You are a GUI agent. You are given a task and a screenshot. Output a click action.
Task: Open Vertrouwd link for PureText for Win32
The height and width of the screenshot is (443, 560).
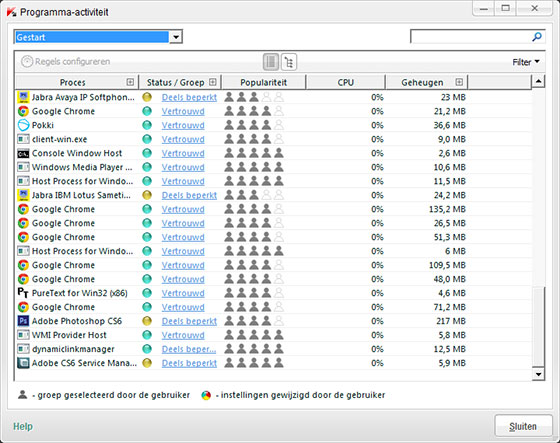coord(183,293)
